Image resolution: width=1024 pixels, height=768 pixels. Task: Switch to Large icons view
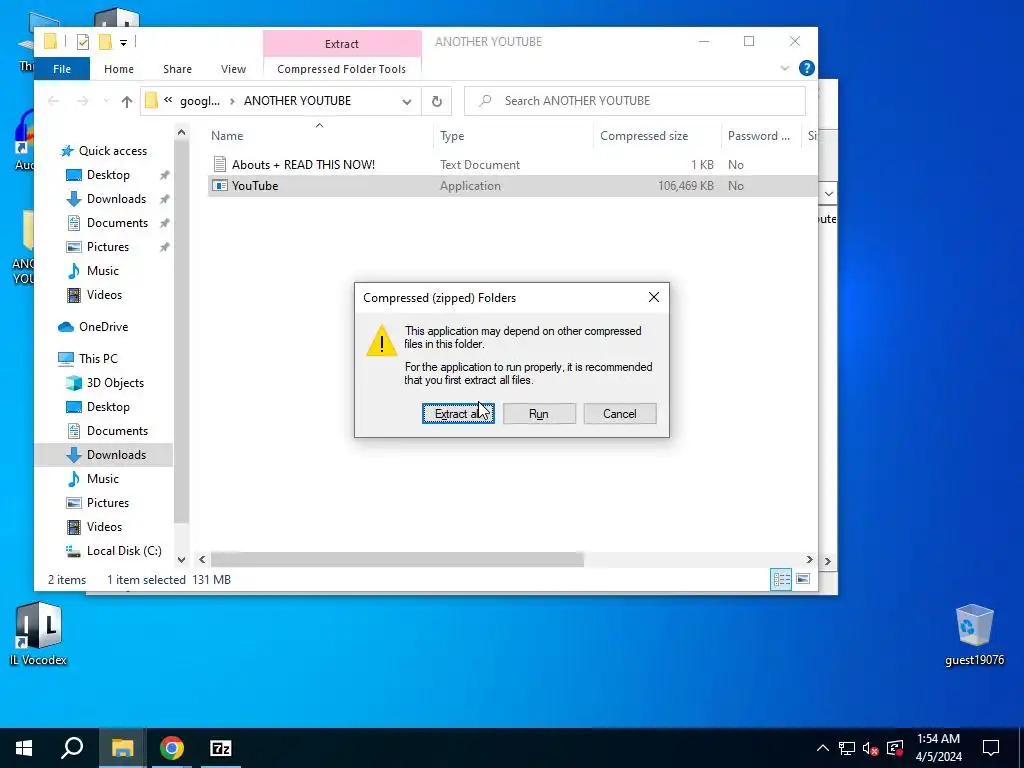(x=803, y=579)
